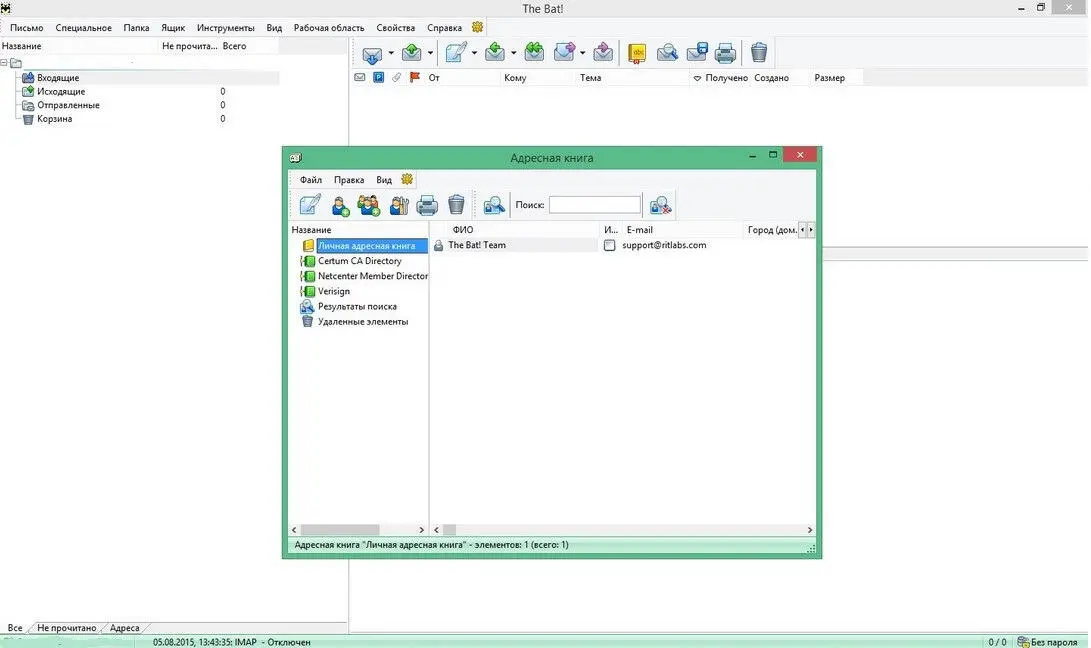Select Netcenter Member Directory entry
This screenshot has height=648, width=1091.
[373, 276]
